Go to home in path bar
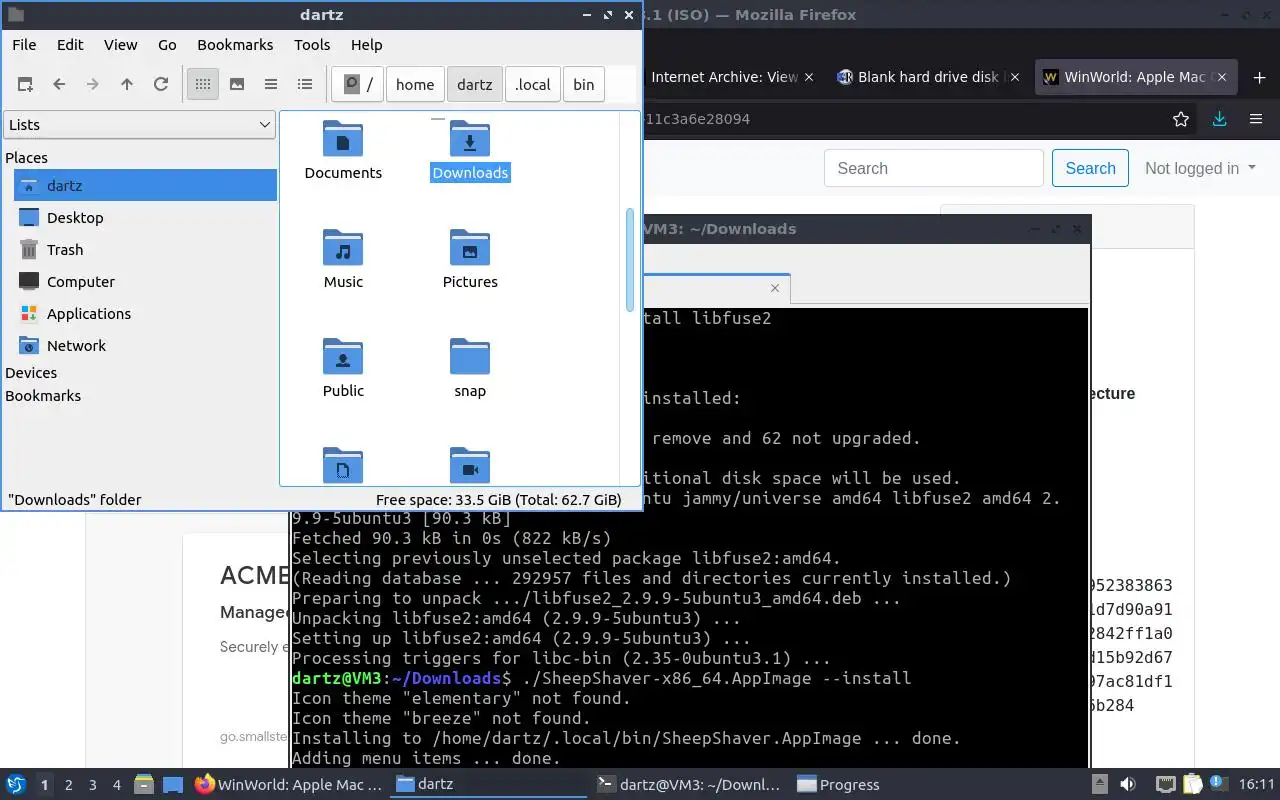 (415, 85)
